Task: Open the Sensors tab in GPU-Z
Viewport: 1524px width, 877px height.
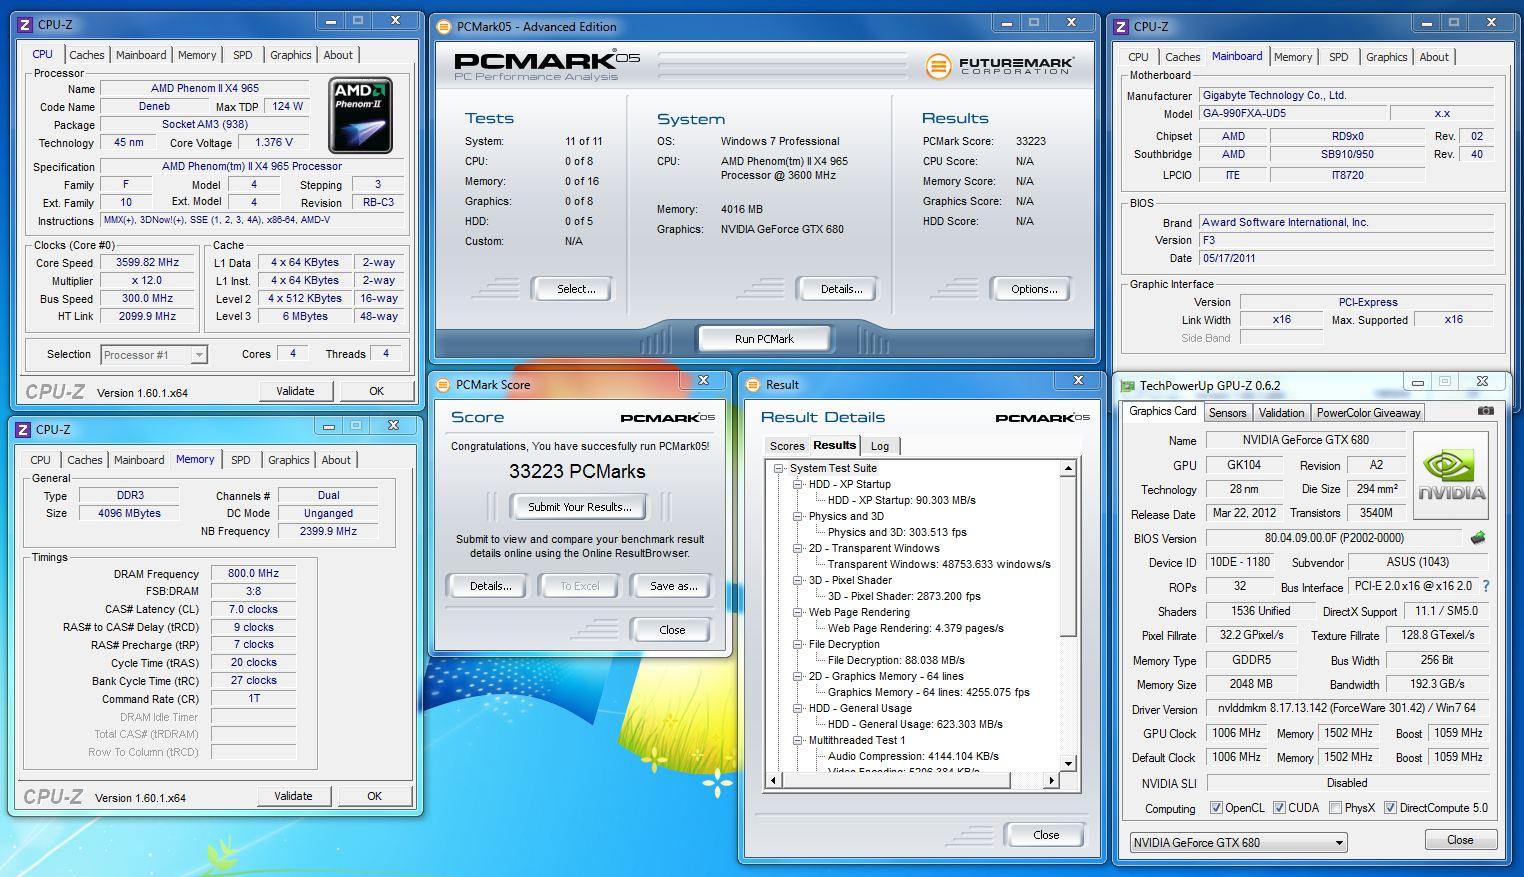Action: 1227,413
